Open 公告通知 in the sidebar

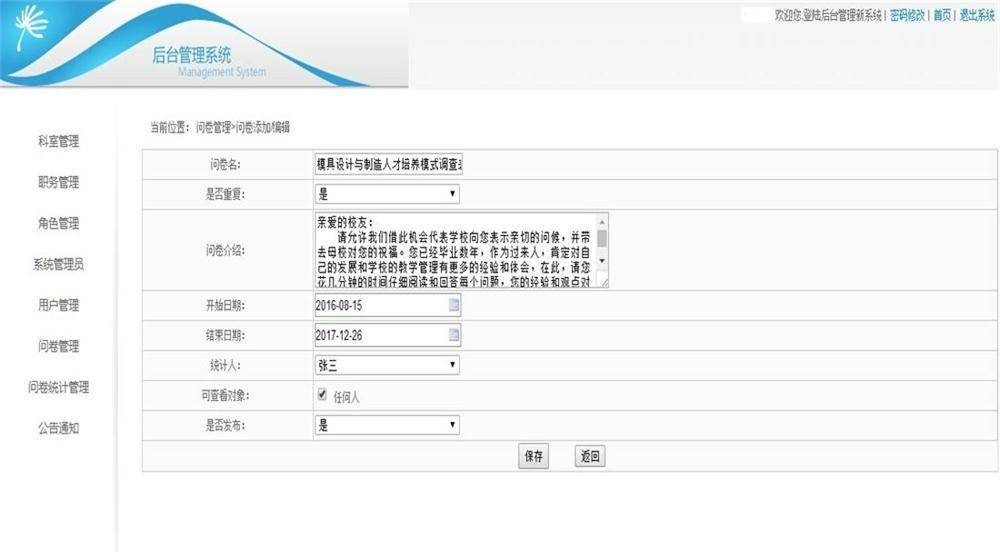(x=59, y=428)
